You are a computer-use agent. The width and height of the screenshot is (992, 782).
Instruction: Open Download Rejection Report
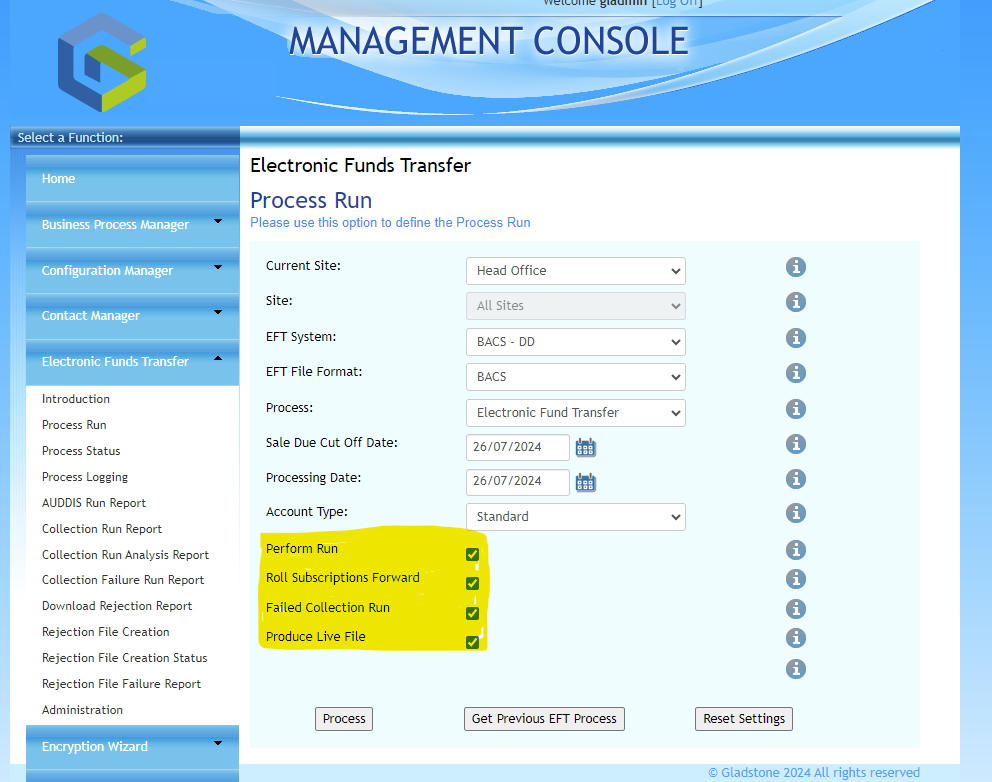point(117,605)
